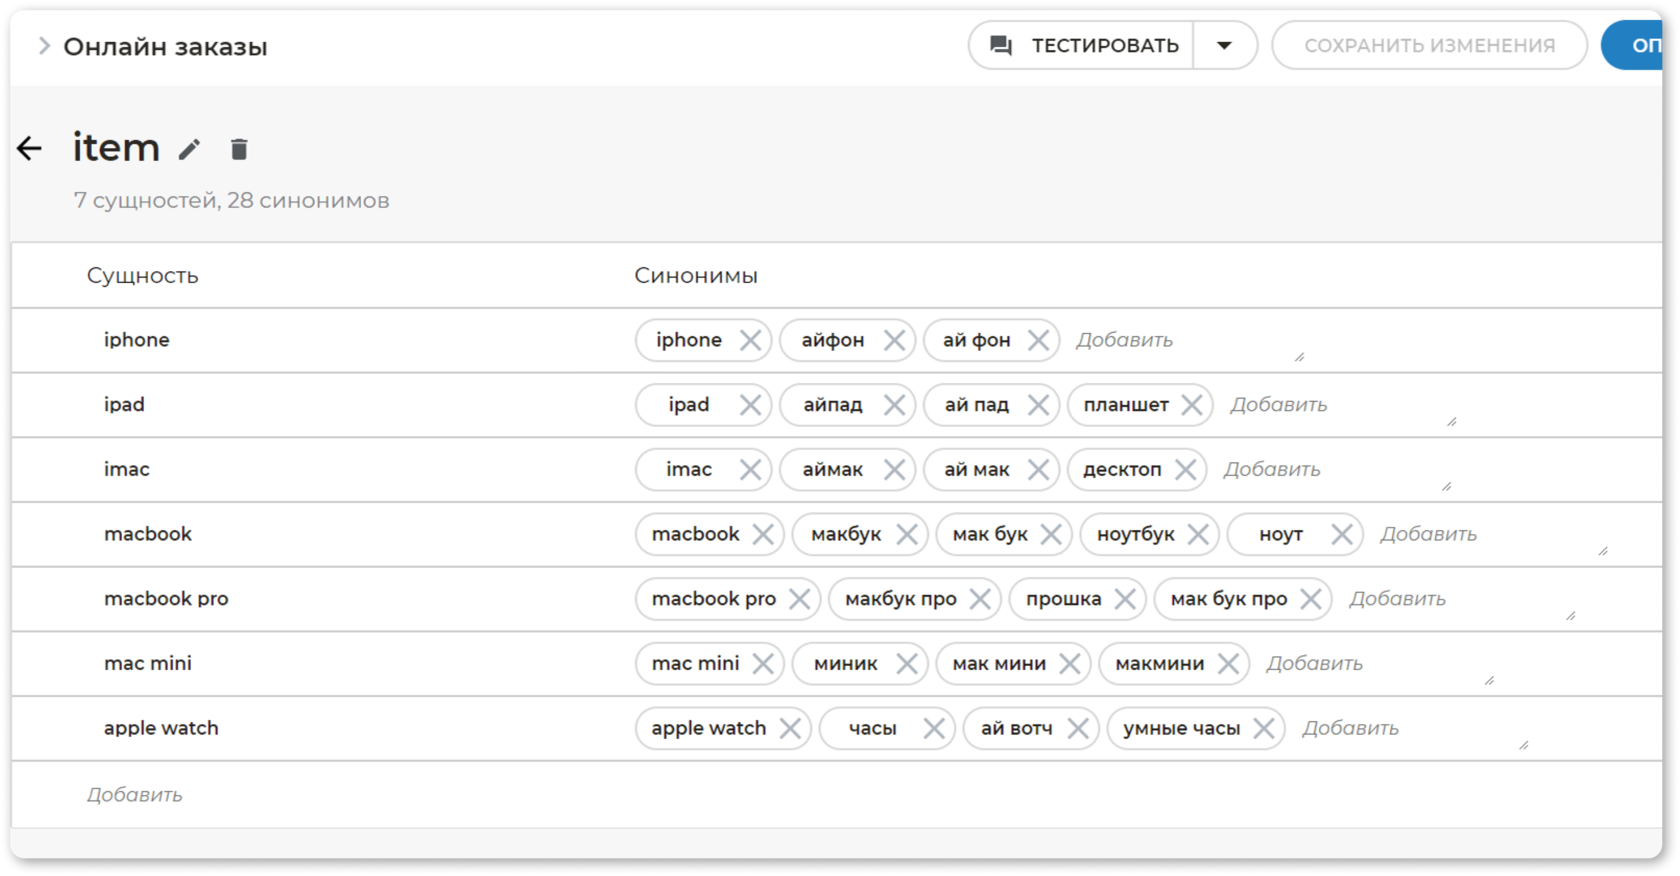Remove the synonym 'macbook pro' chip
The image size is (1680, 876).
tap(799, 599)
